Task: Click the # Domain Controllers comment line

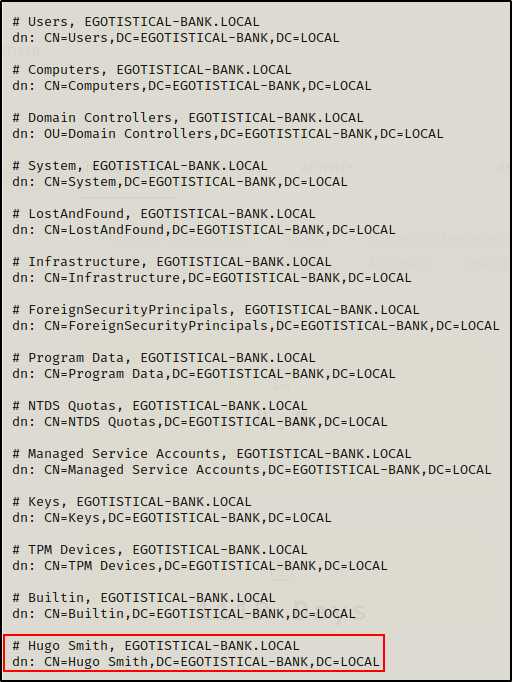Action: tap(188, 118)
